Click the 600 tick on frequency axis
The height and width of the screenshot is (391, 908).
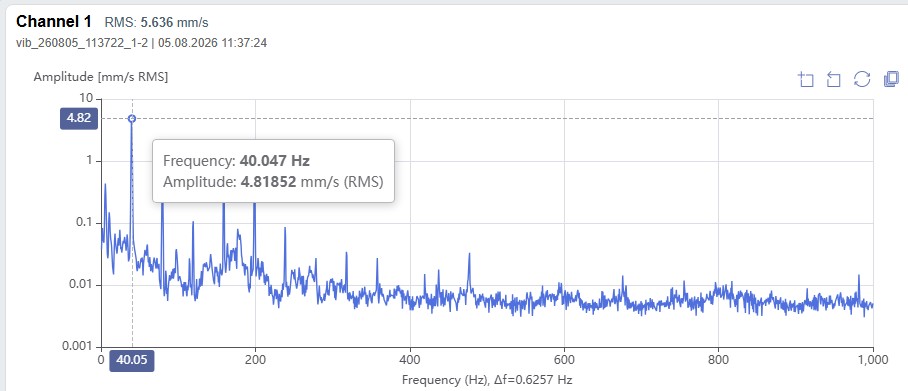click(x=564, y=359)
